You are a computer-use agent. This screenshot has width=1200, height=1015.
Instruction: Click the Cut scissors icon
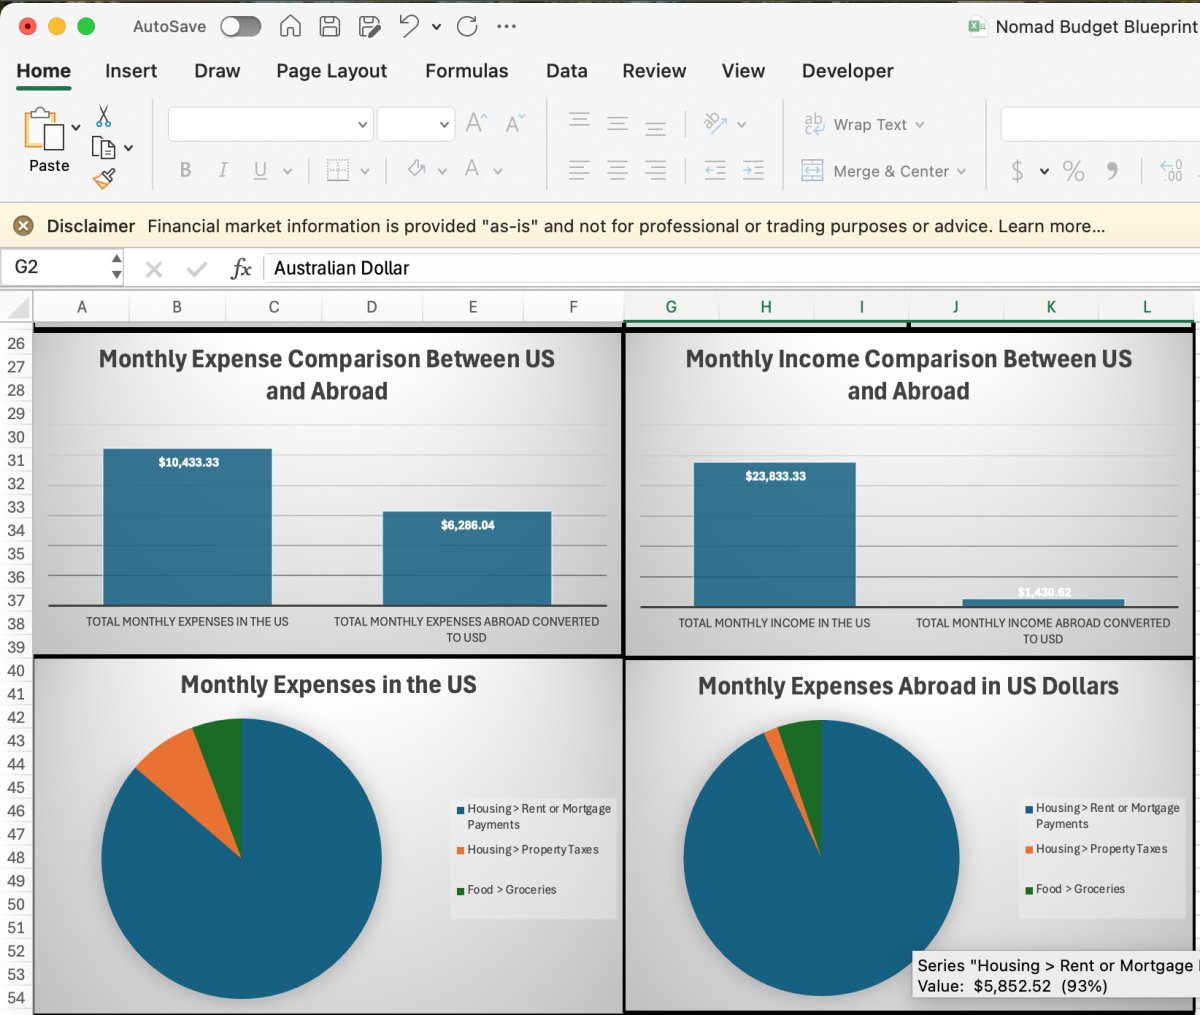tap(104, 116)
